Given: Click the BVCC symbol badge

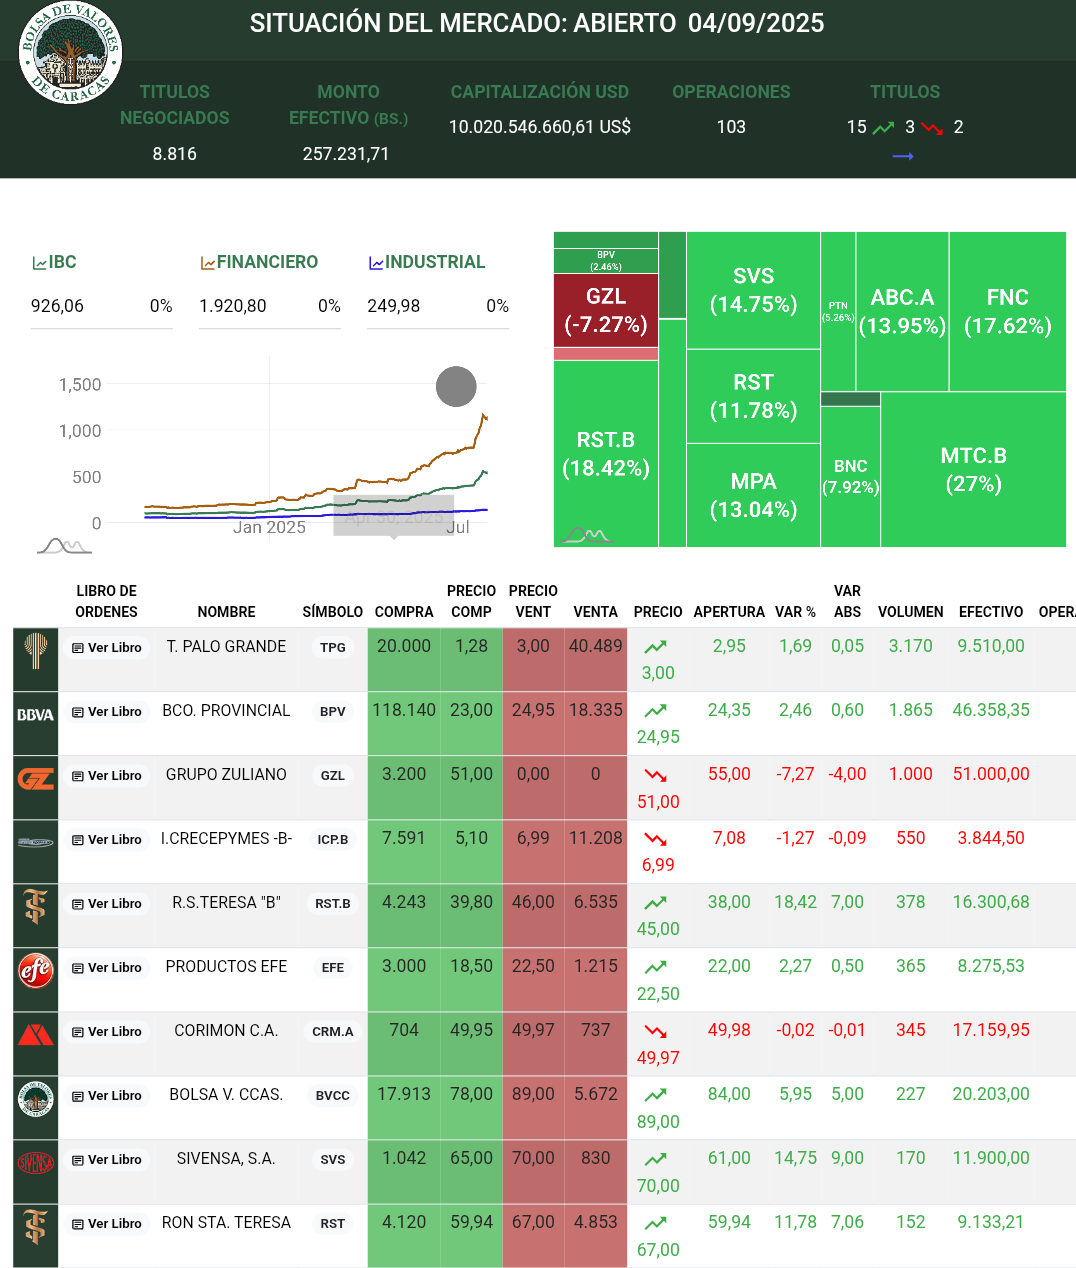Looking at the screenshot, I should [x=333, y=1096].
